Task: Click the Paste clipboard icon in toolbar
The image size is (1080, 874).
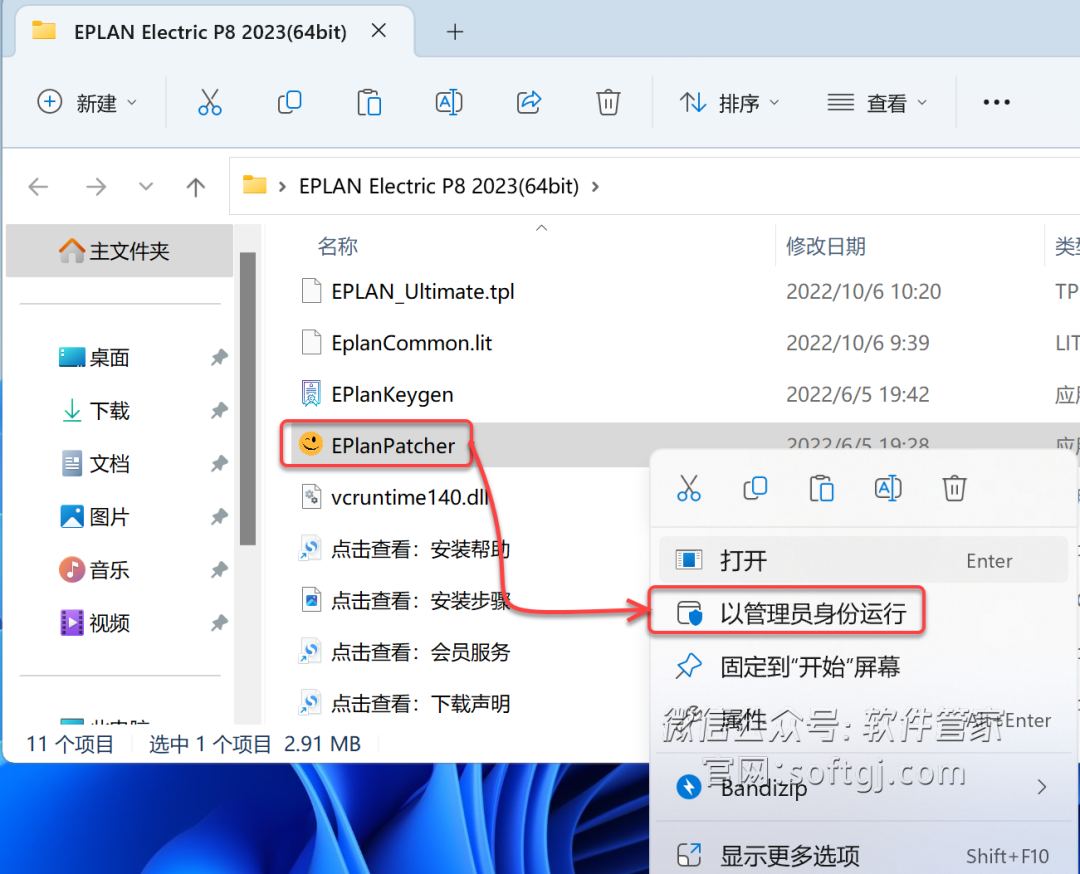Action: pyautogui.click(x=369, y=102)
